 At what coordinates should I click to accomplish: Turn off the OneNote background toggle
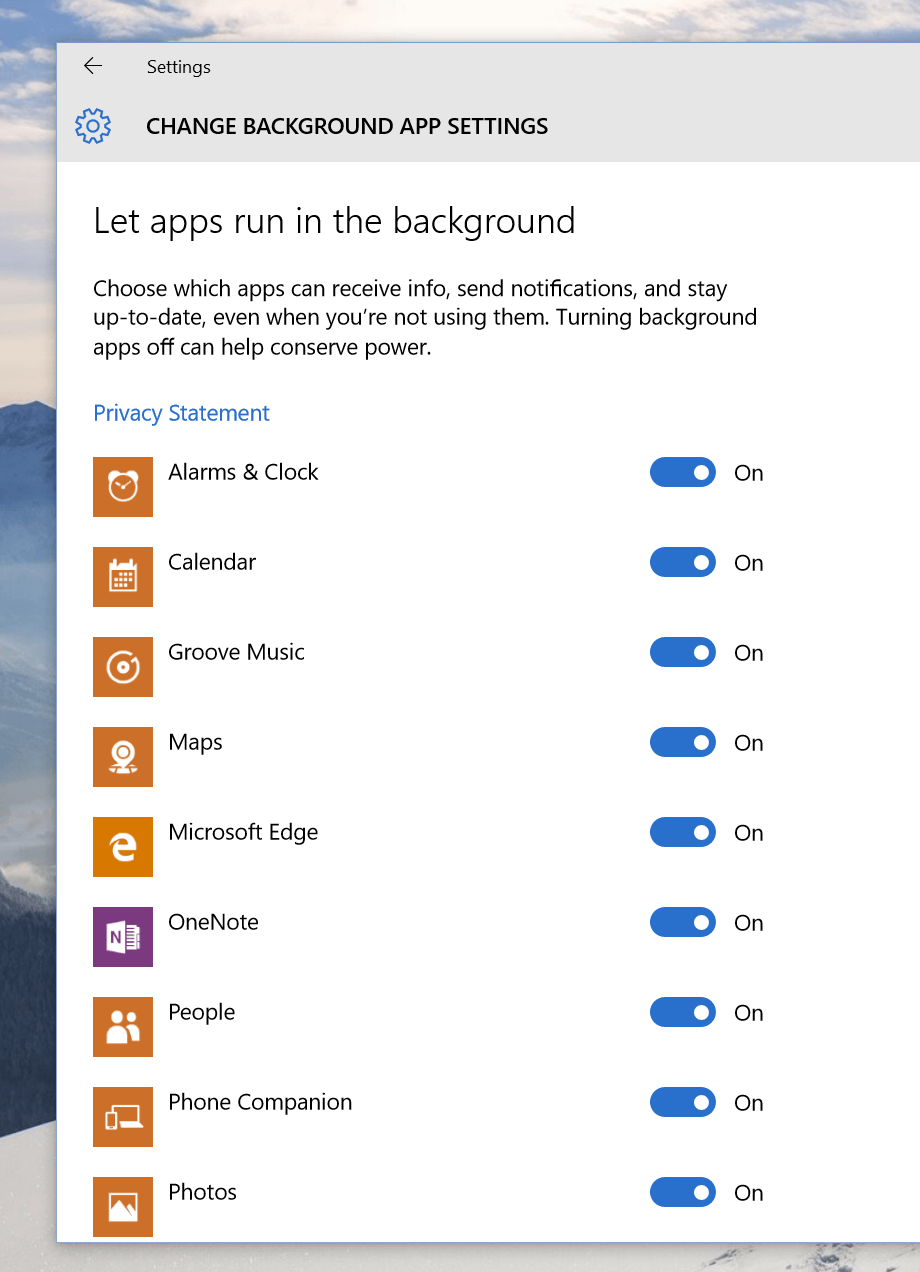tap(683, 922)
